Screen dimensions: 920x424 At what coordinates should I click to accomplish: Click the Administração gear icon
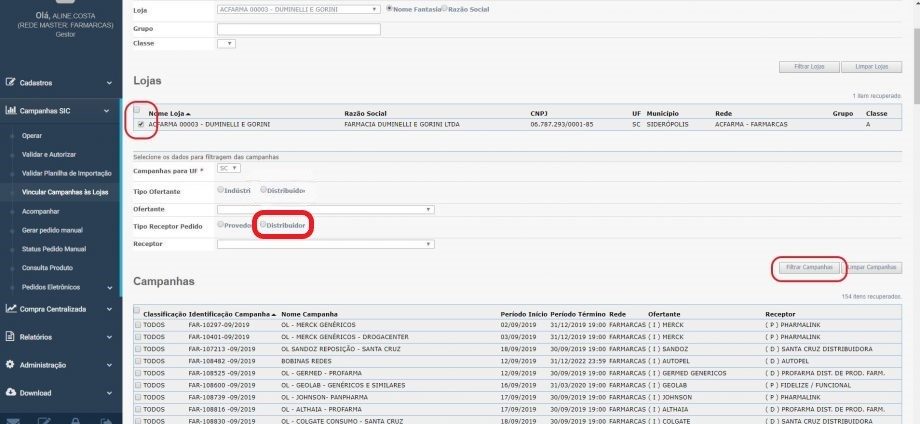(11, 365)
